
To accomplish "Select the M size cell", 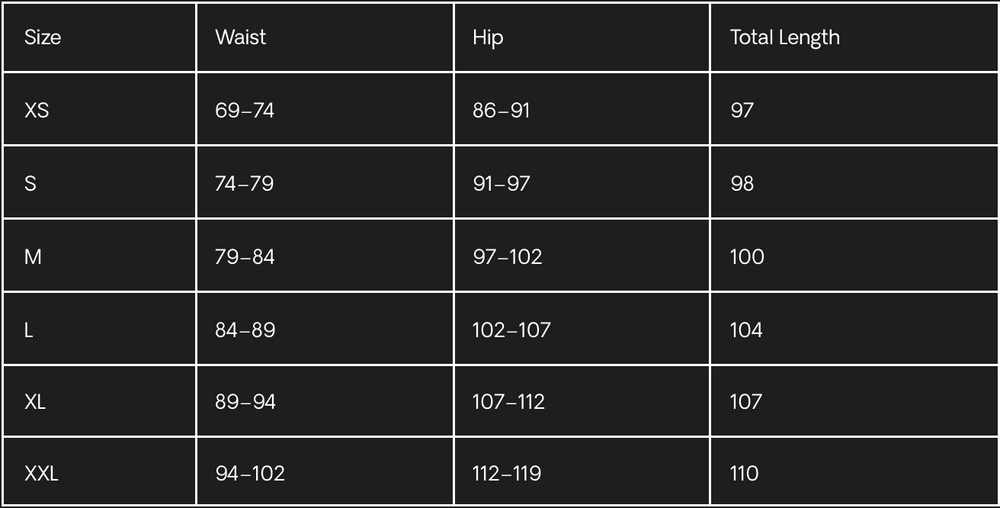I will click(x=33, y=257).
